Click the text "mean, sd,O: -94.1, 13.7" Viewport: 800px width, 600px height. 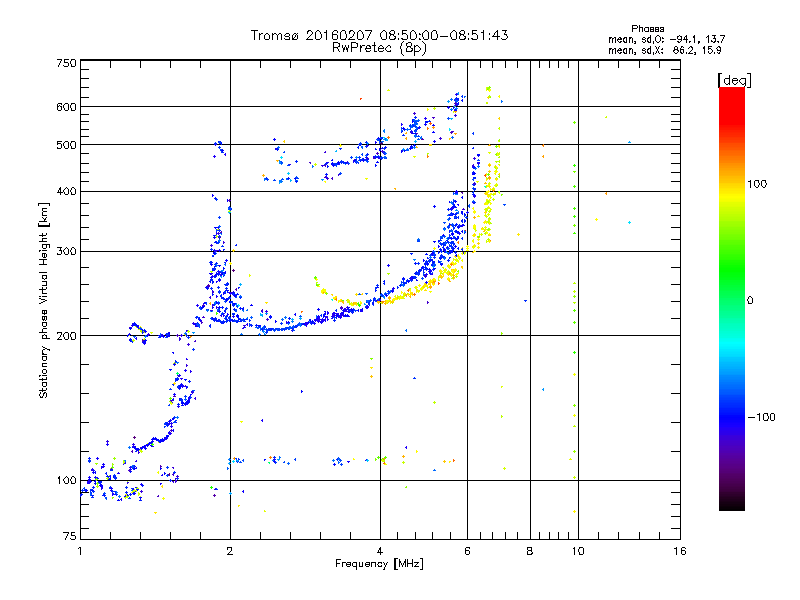(666, 39)
